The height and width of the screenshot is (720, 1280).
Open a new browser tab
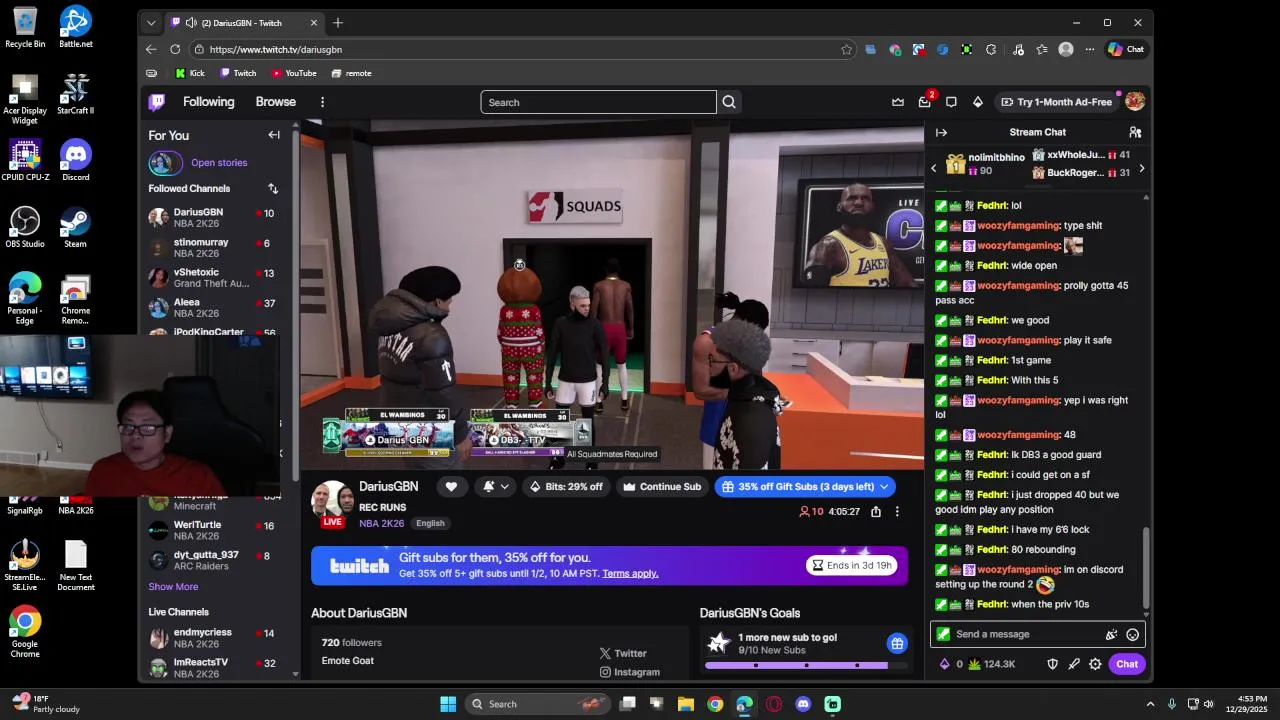pos(338,23)
